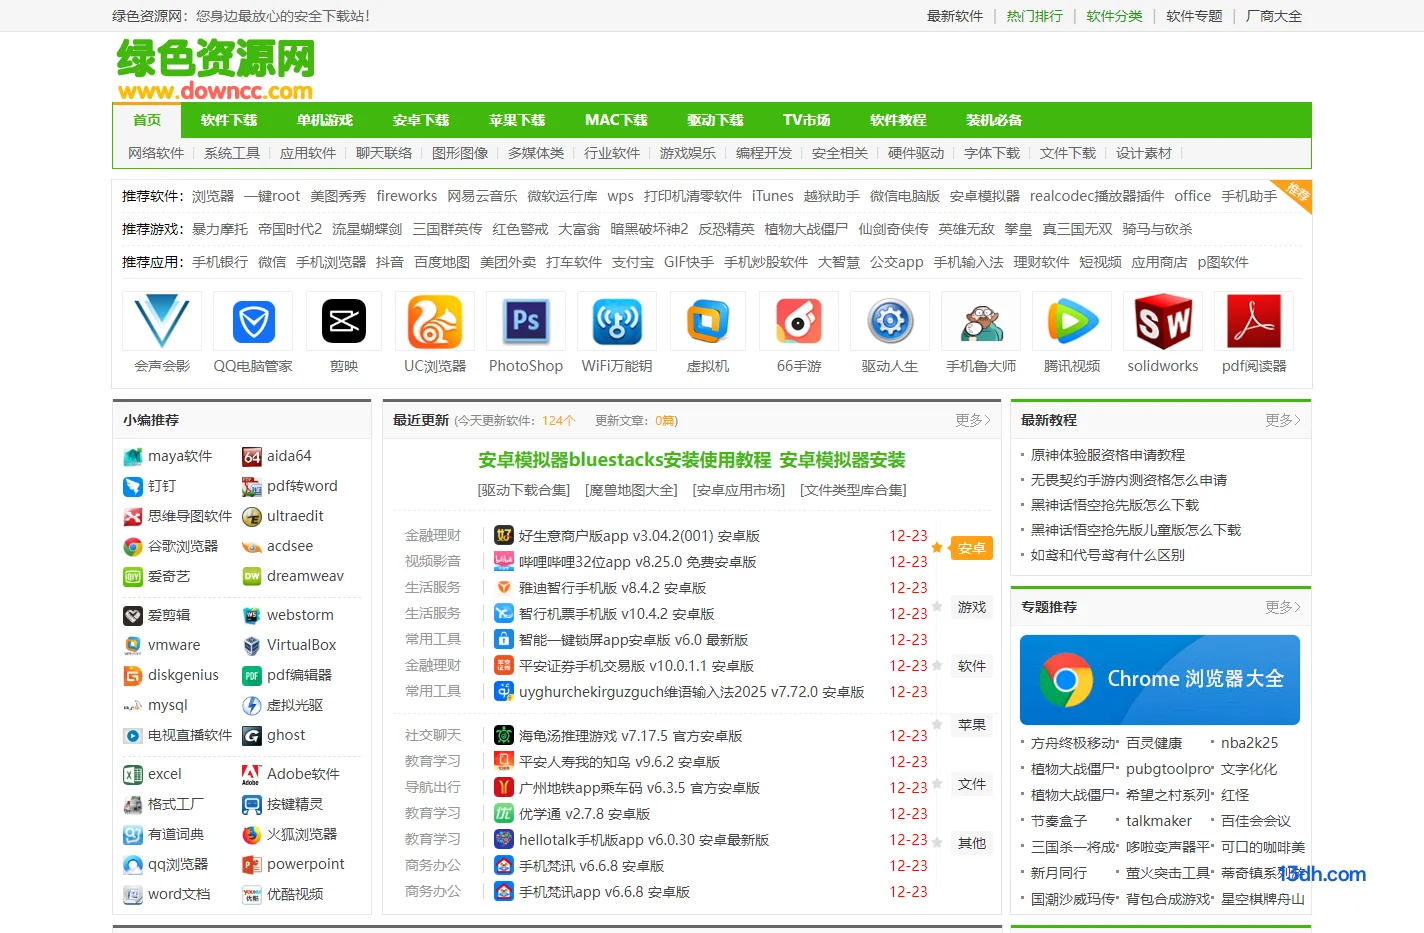Click the 哔哩哔哩32位app row icon
Screen dimensions: 1424x933
pyautogui.click(x=504, y=562)
